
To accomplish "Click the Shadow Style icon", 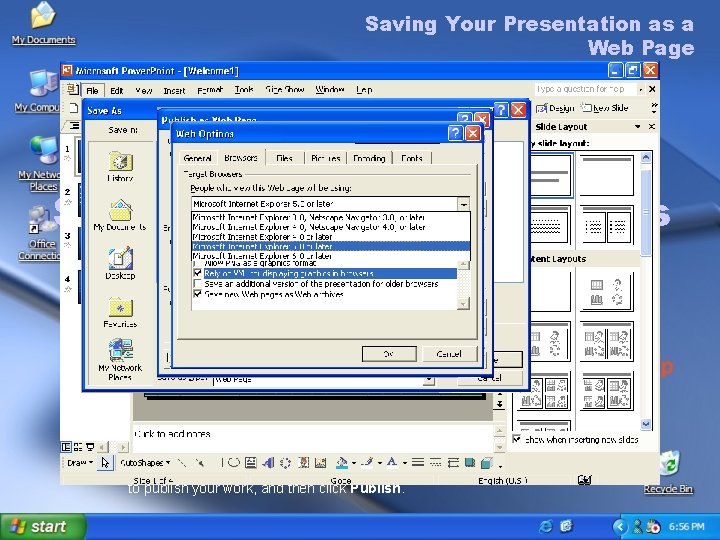I will point(470,462).
